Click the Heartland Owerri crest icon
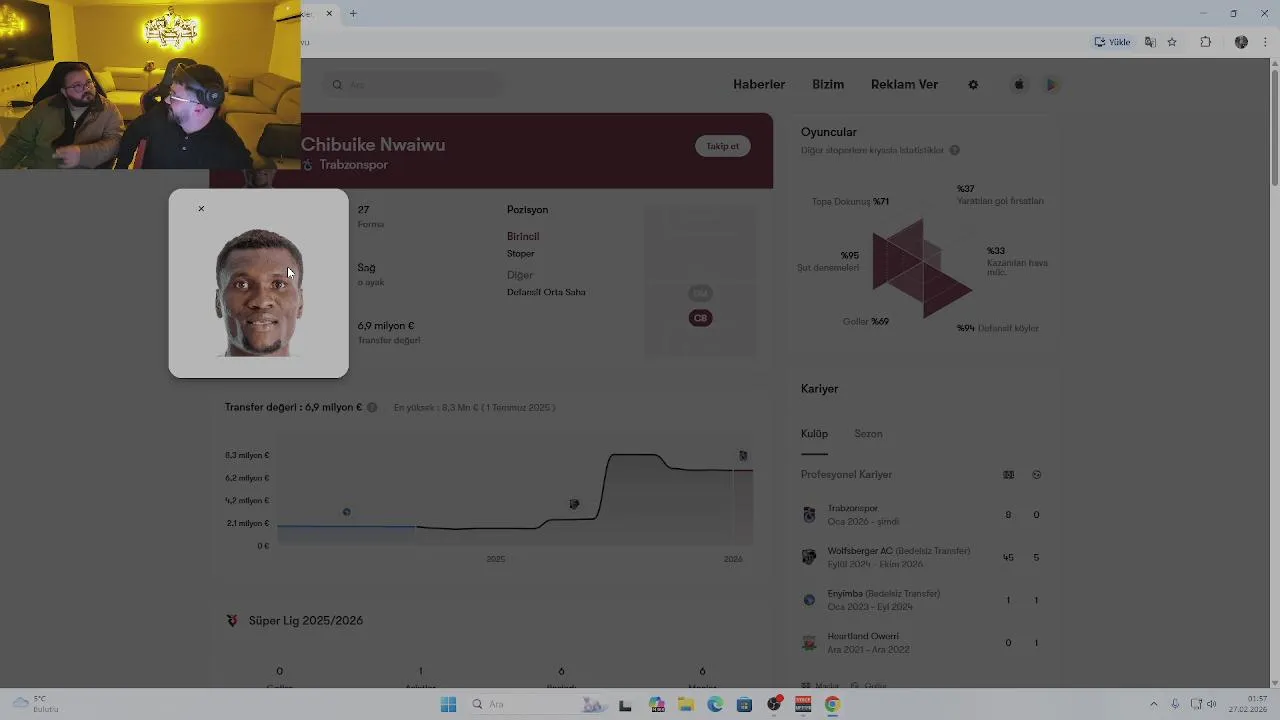The width and height of the screenshot is (1280, 720). [809, 642]
